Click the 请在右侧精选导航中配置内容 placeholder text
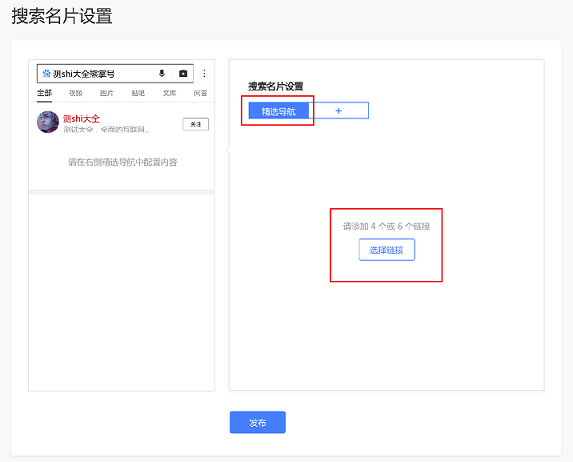 click(123, 162)
